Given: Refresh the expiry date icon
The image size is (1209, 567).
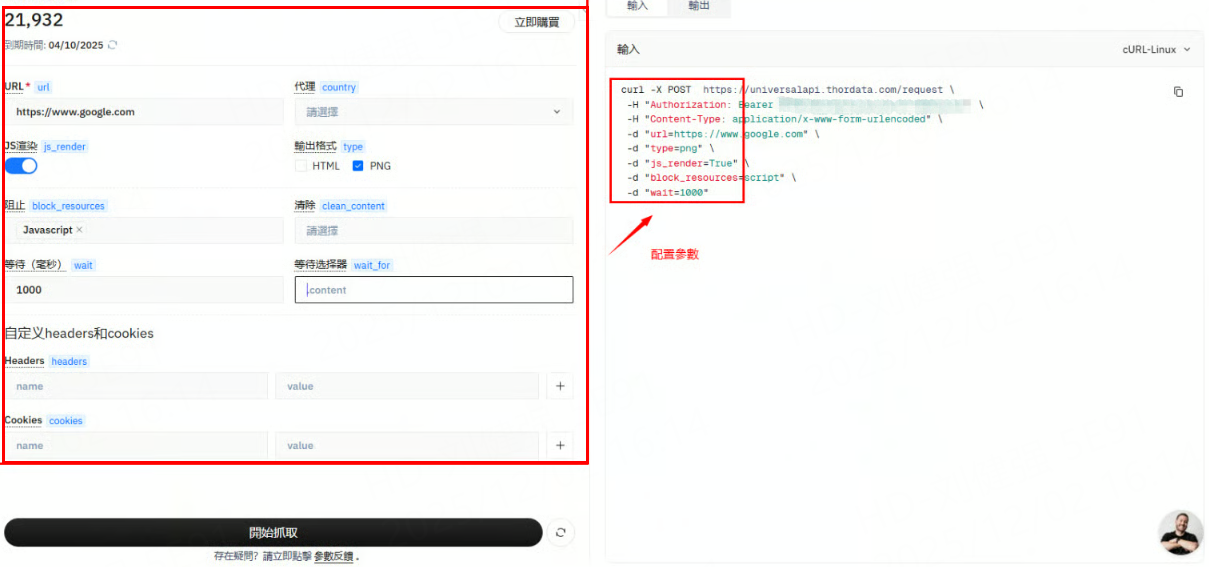Looking at the screenshot, I should pos(112,45).
